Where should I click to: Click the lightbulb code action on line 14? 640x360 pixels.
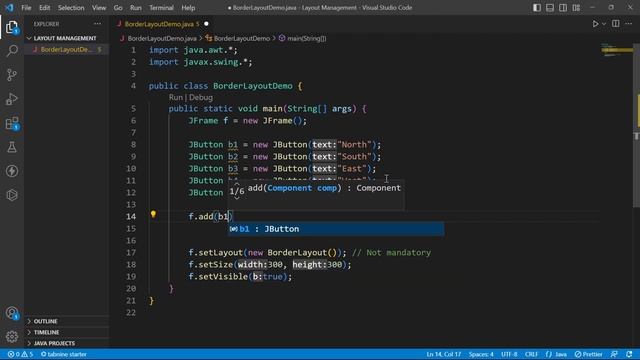[x=153, y=214]
